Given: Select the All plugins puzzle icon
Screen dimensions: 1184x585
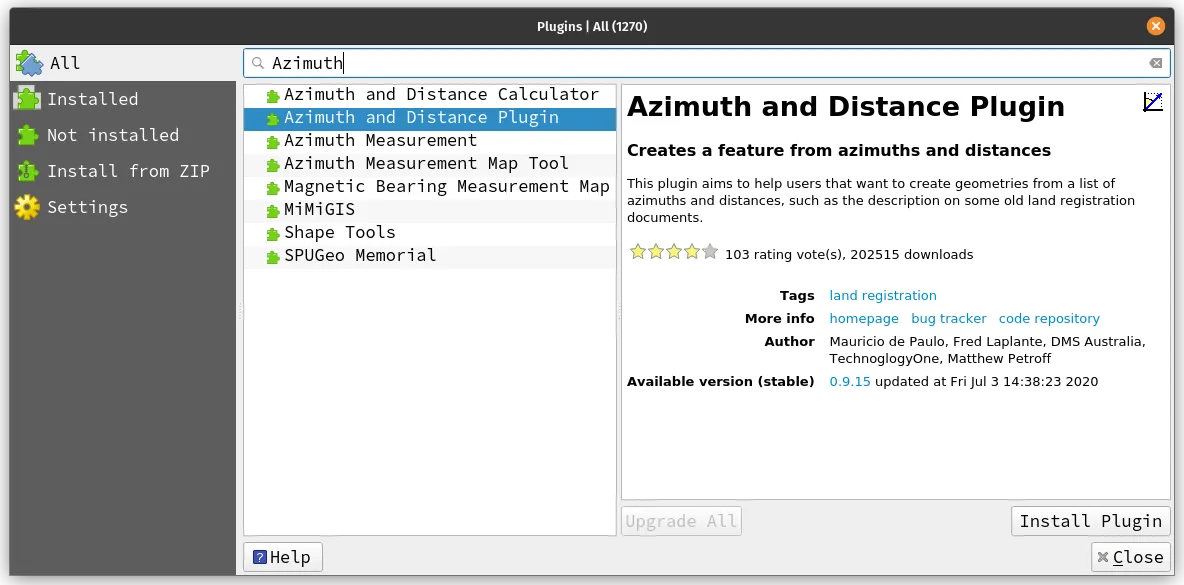Looking at the screenshot, I should pos(31,62).
